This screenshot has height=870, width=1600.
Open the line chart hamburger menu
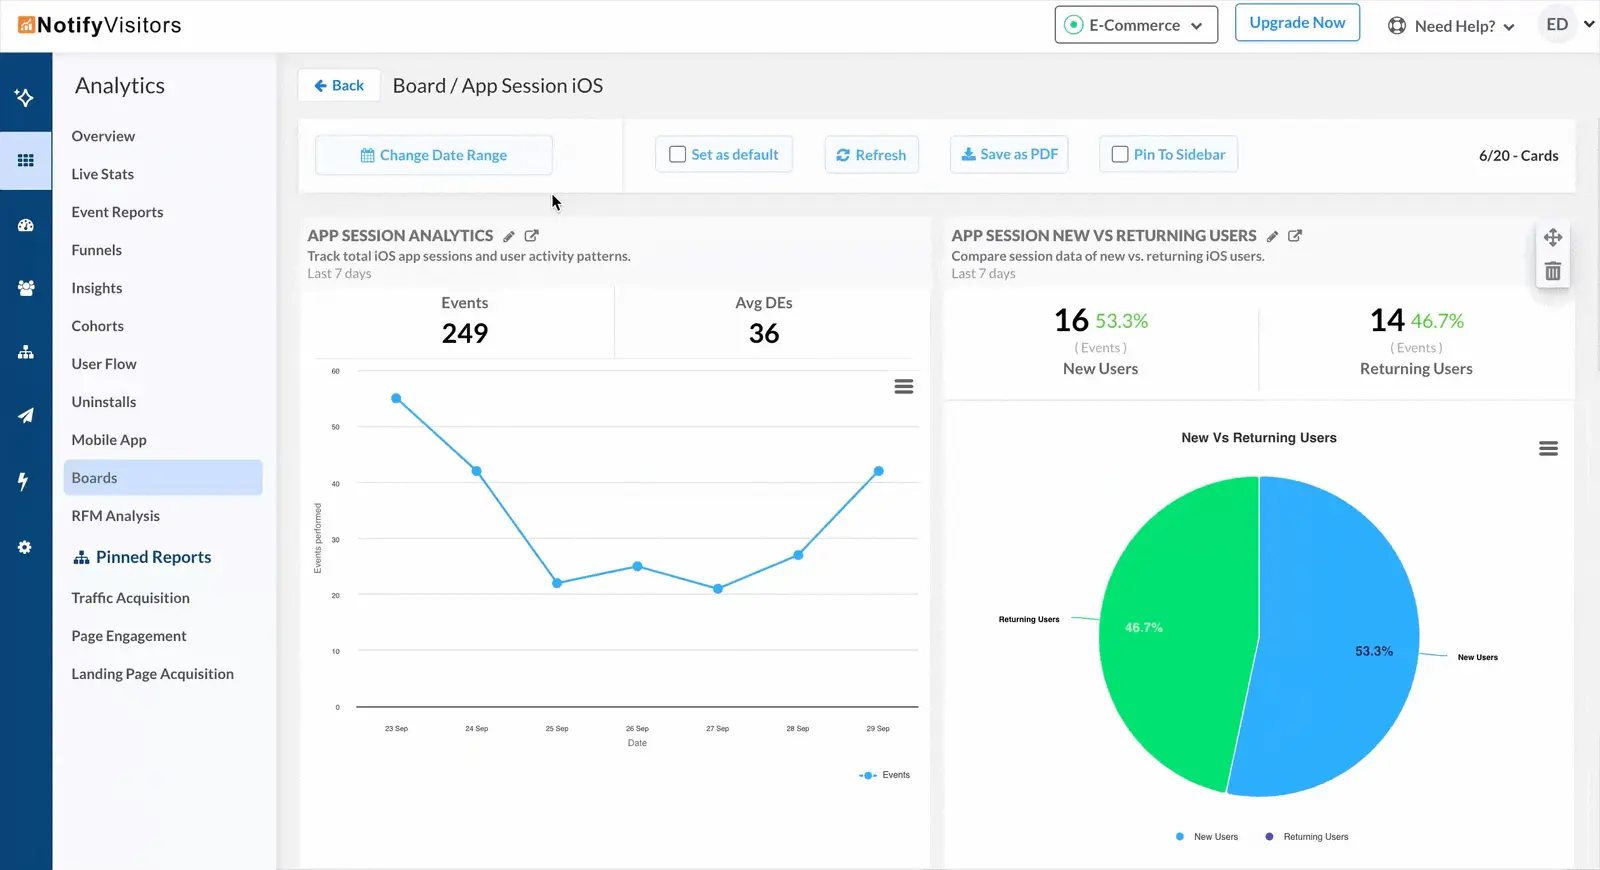[x=903, y=387]
